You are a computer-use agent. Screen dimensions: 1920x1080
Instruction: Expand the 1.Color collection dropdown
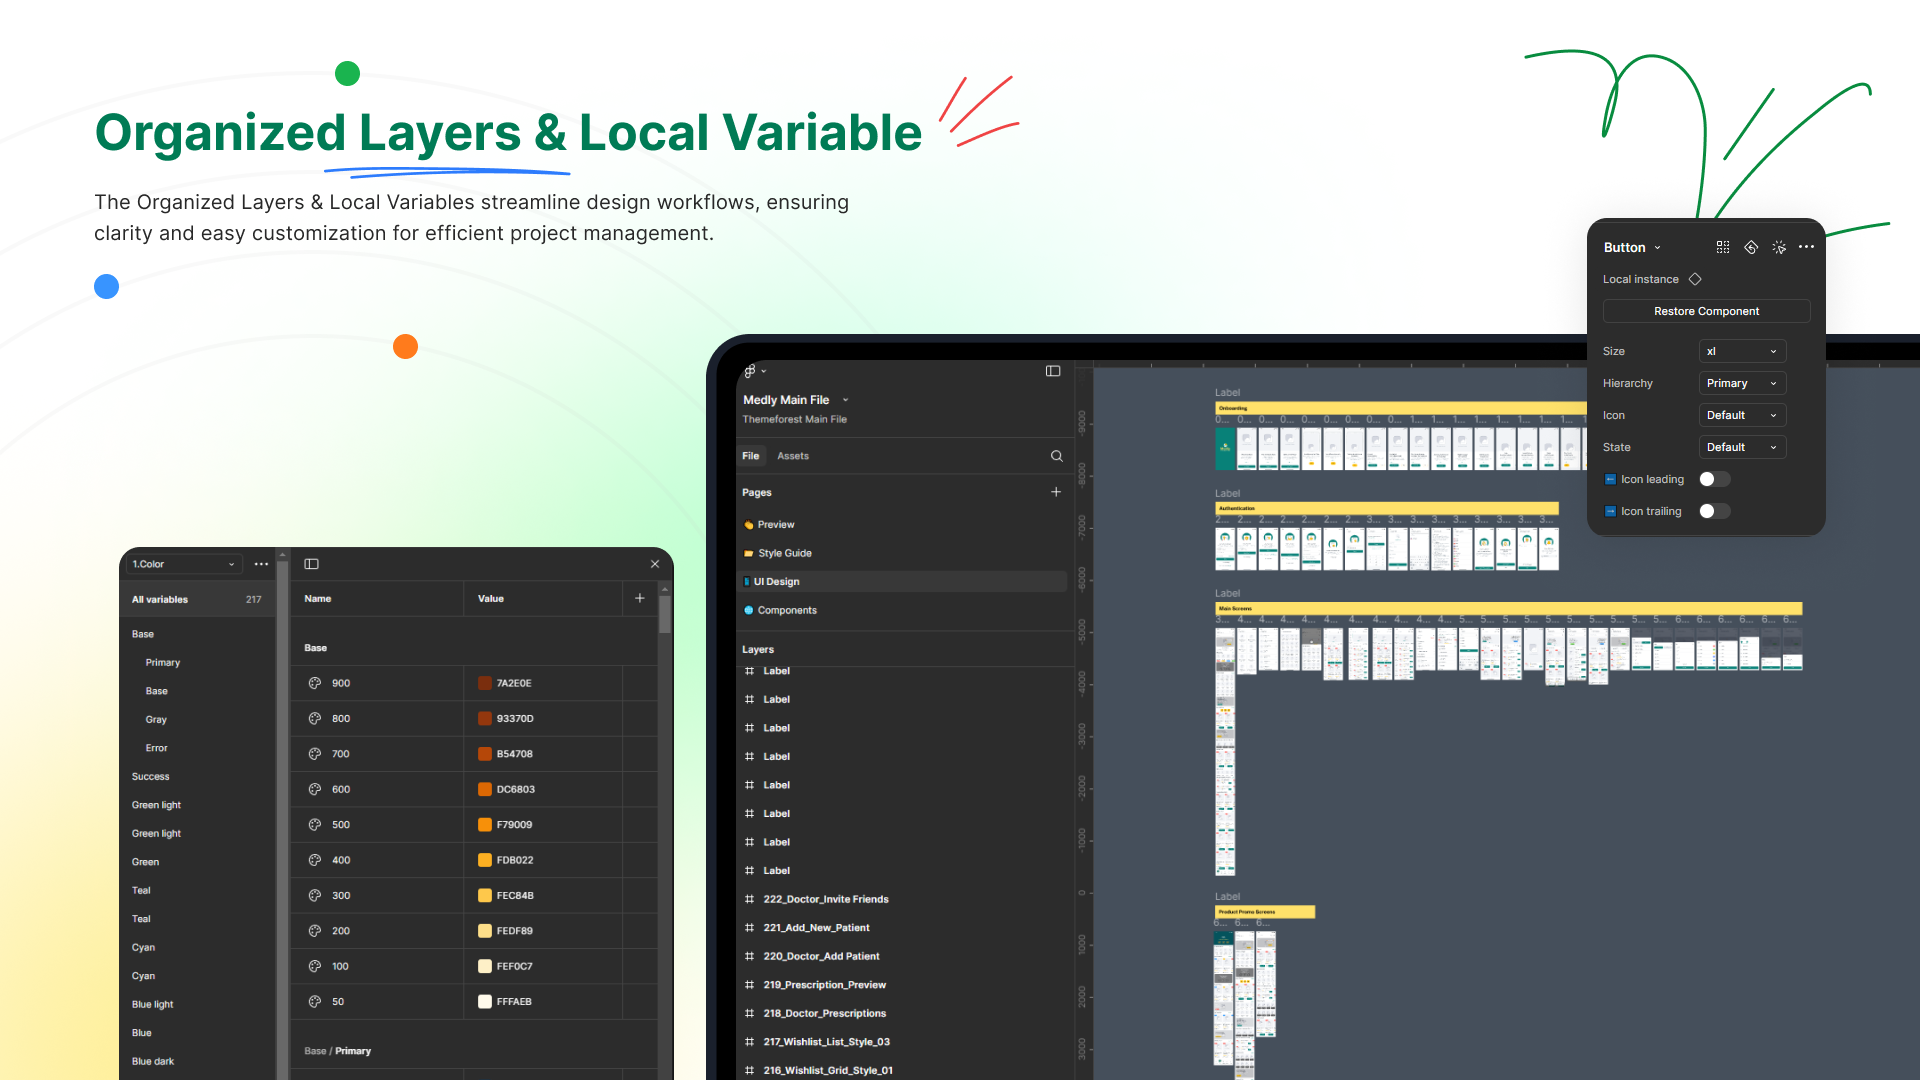184,564
